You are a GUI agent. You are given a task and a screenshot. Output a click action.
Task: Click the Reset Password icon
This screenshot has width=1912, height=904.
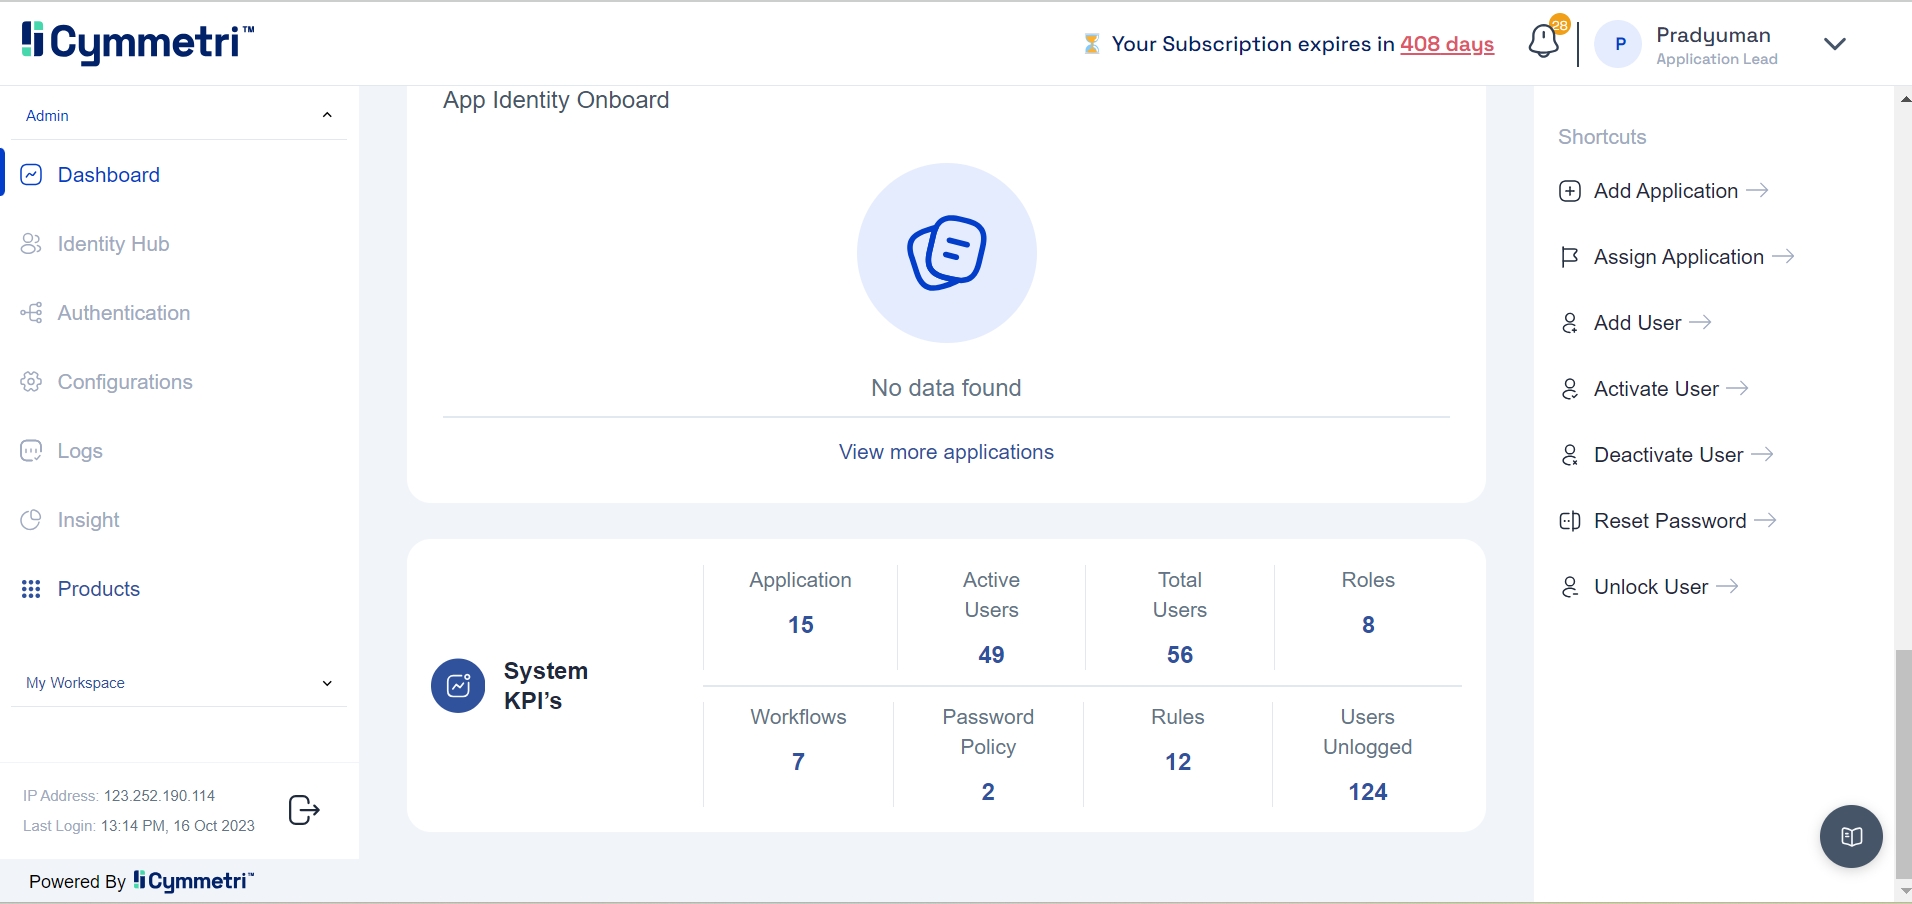(x=1570, y=521)
